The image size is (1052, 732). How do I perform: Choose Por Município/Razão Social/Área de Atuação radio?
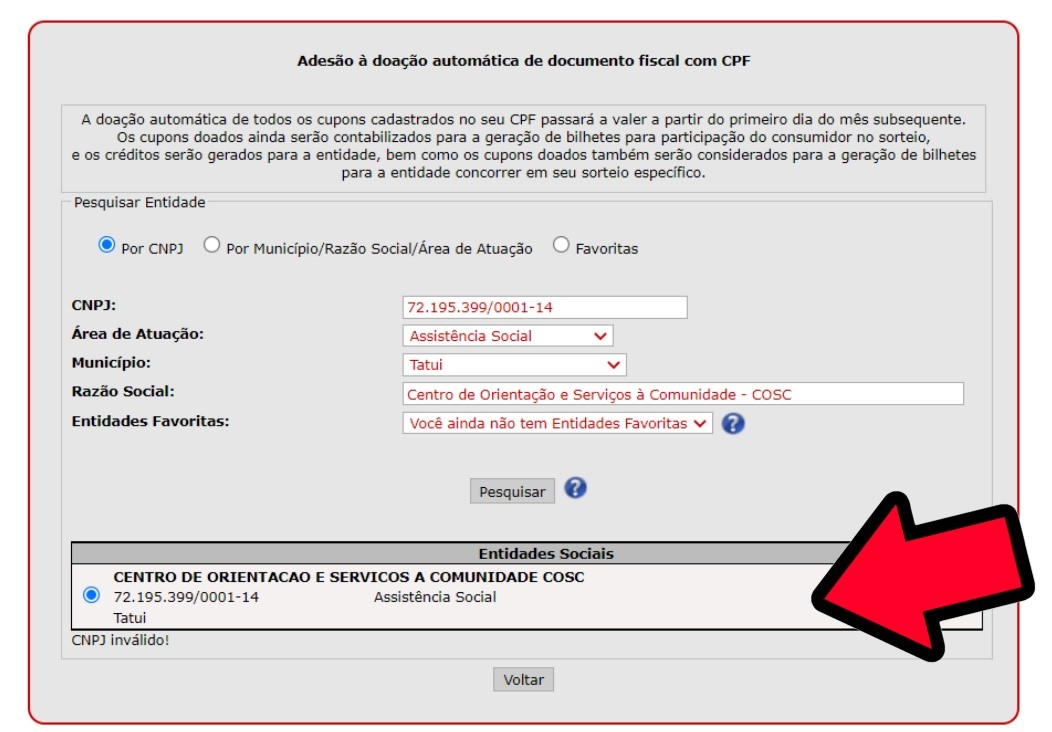pyautogui.click(x=212, y=245)
